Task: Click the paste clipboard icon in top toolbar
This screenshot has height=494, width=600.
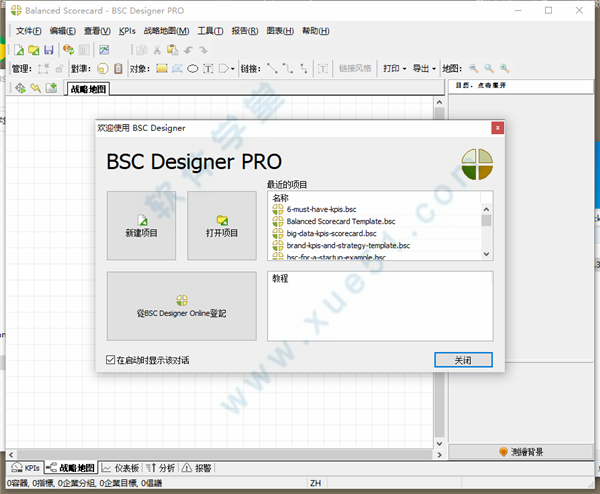Action: pos(172,50)
